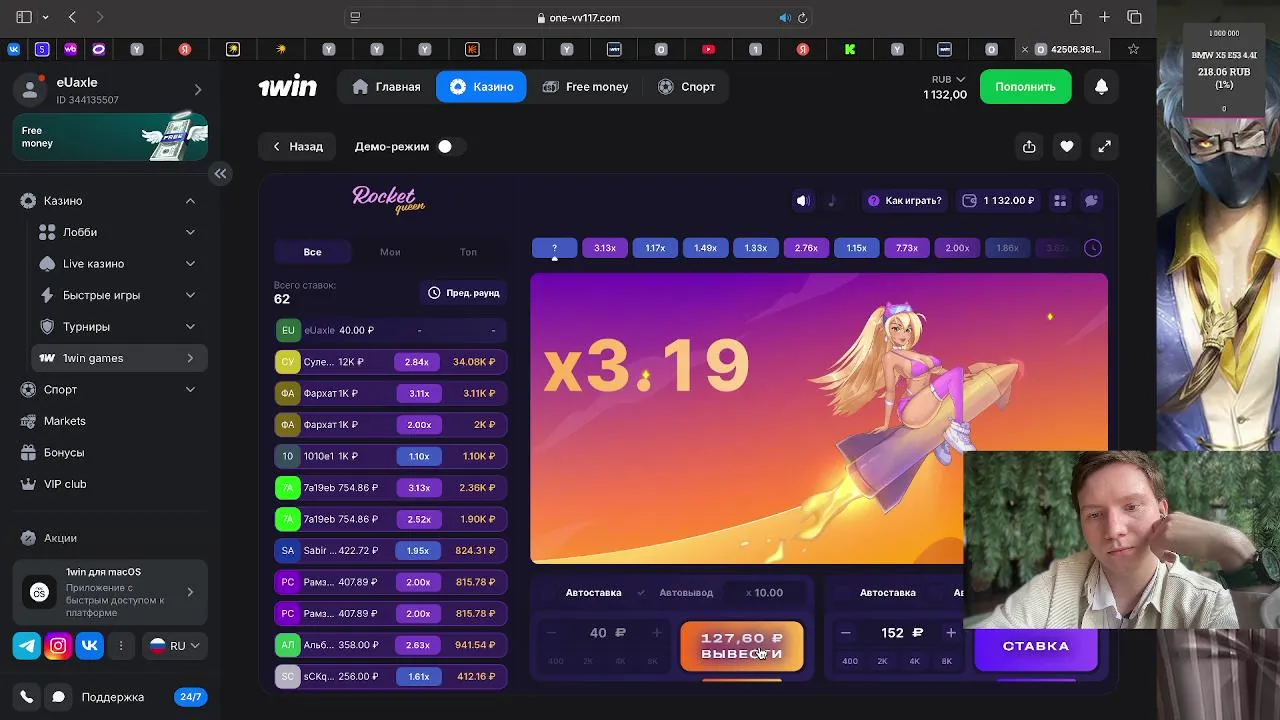Switch to the YouTube browser tab
This screenshot has height=720, width=1280.
[x=708, y=49]
